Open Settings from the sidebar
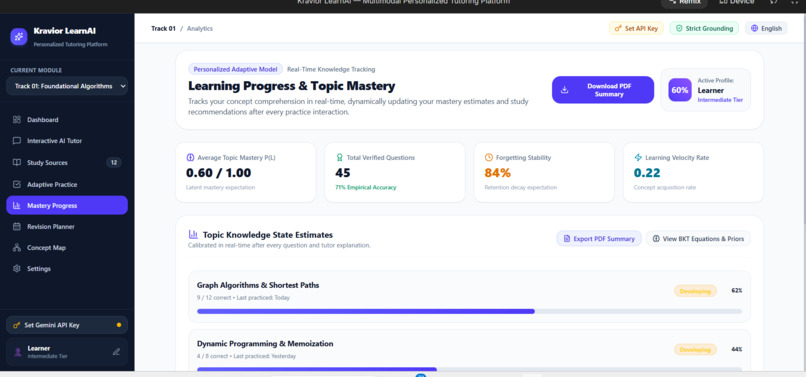Viewport: 806px width, 377px height. [67, 268]
